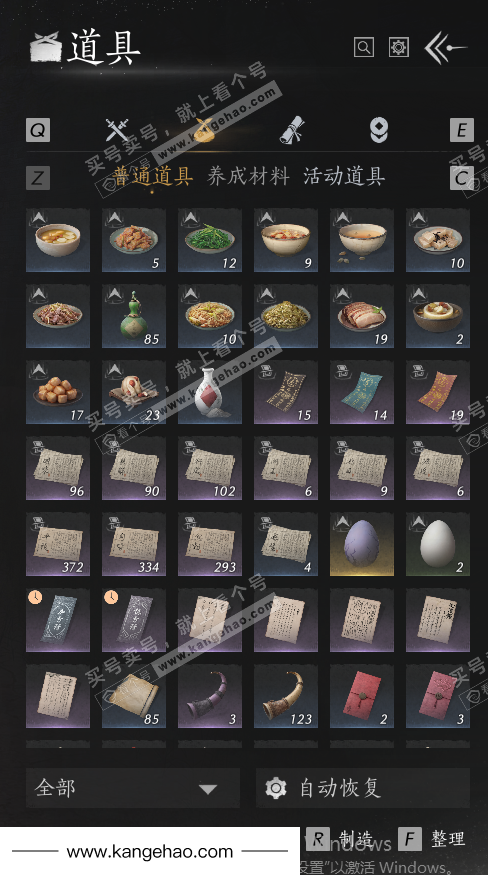This screenshot has height=875, width=488.
Task: Click the 整理 sort button
Action: click(x=432, y=839)
